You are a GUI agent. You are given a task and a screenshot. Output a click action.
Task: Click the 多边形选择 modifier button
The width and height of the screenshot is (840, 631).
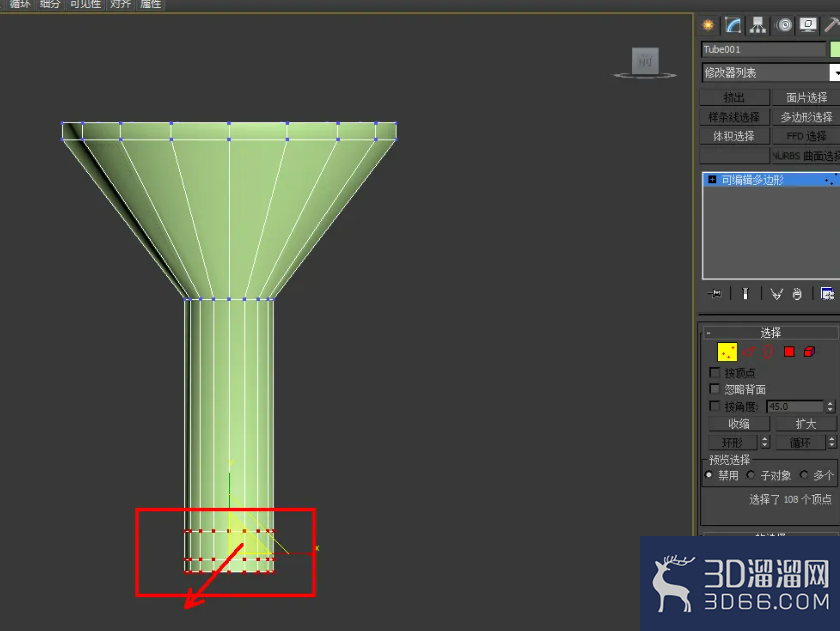pos(806,117)
